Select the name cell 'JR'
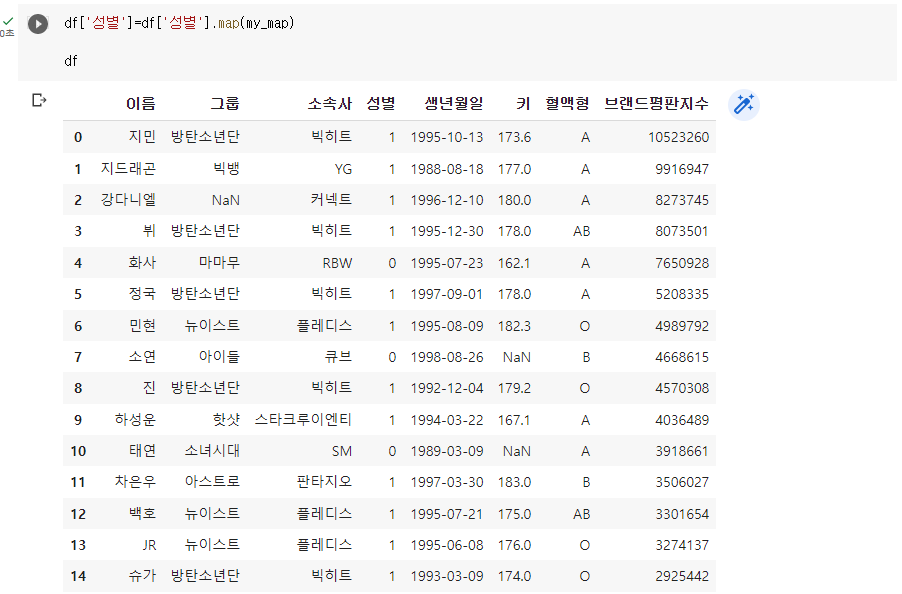The width and height of the screenshot is (902, 594). 149,545
